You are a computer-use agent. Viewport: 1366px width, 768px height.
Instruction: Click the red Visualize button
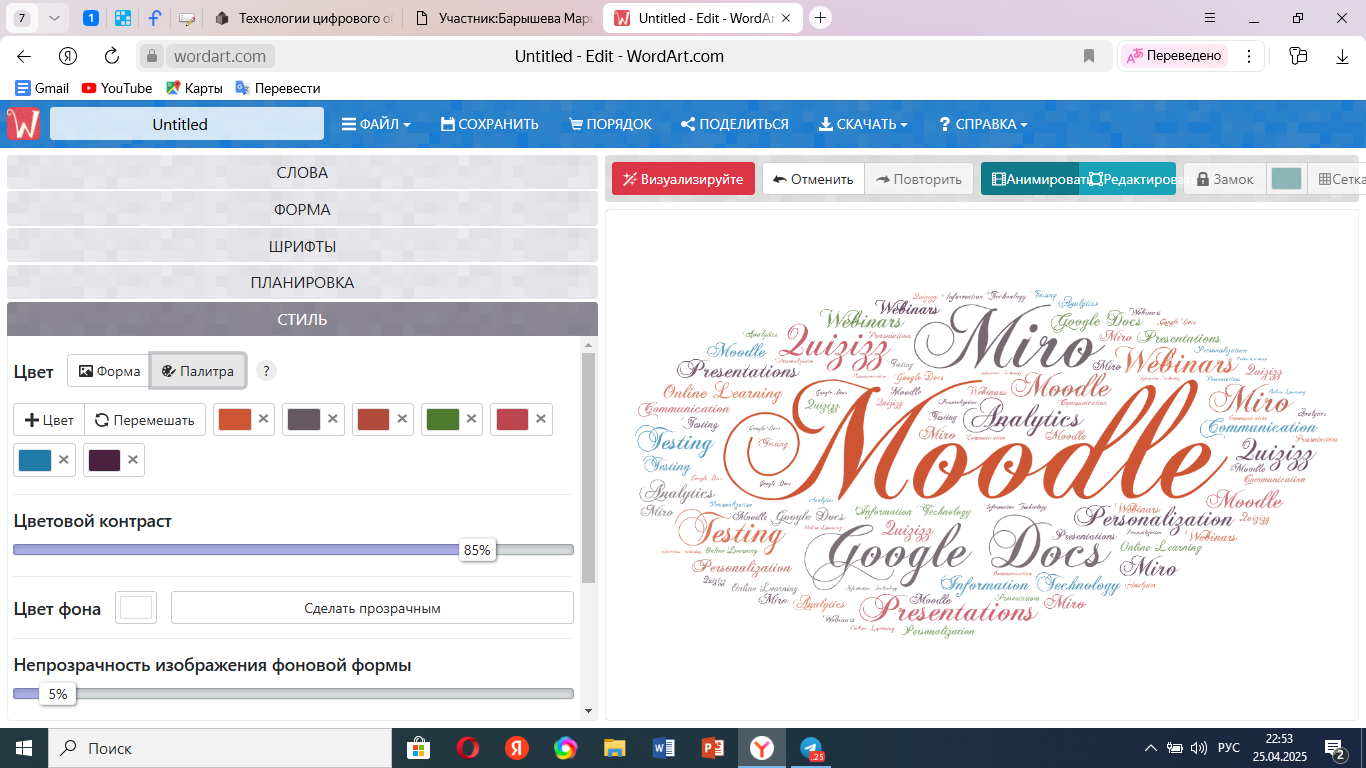point(683,179)
